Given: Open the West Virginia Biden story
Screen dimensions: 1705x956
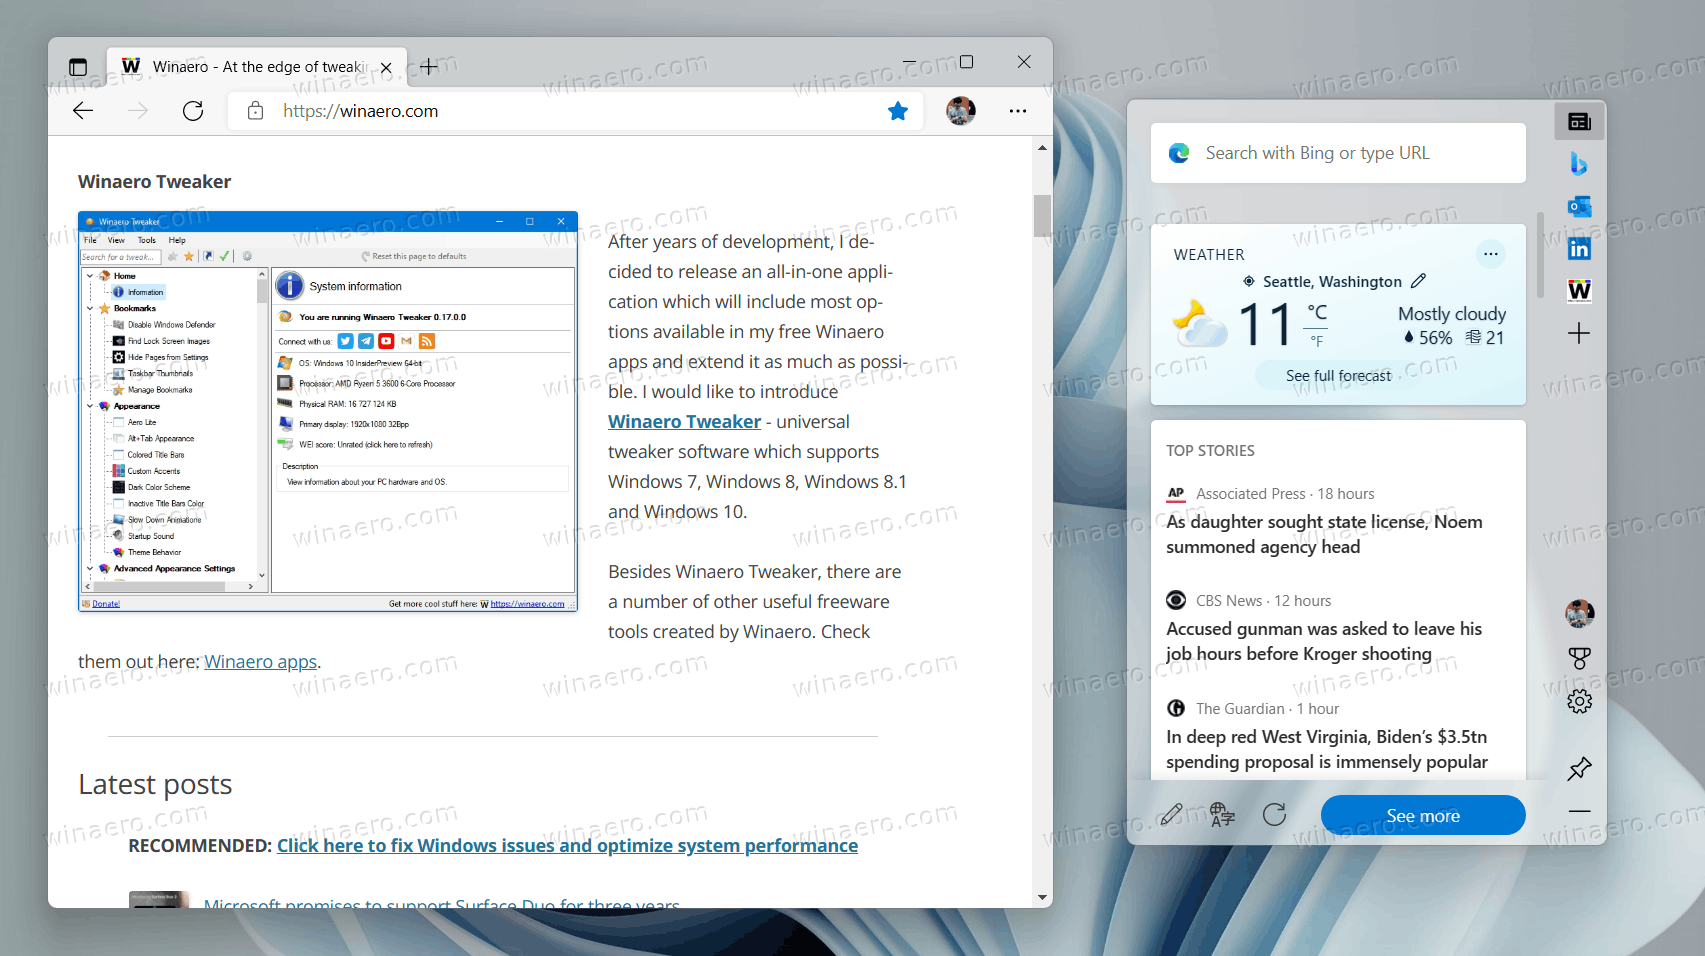Looking at the screenshot, I should coord(1327,749).
